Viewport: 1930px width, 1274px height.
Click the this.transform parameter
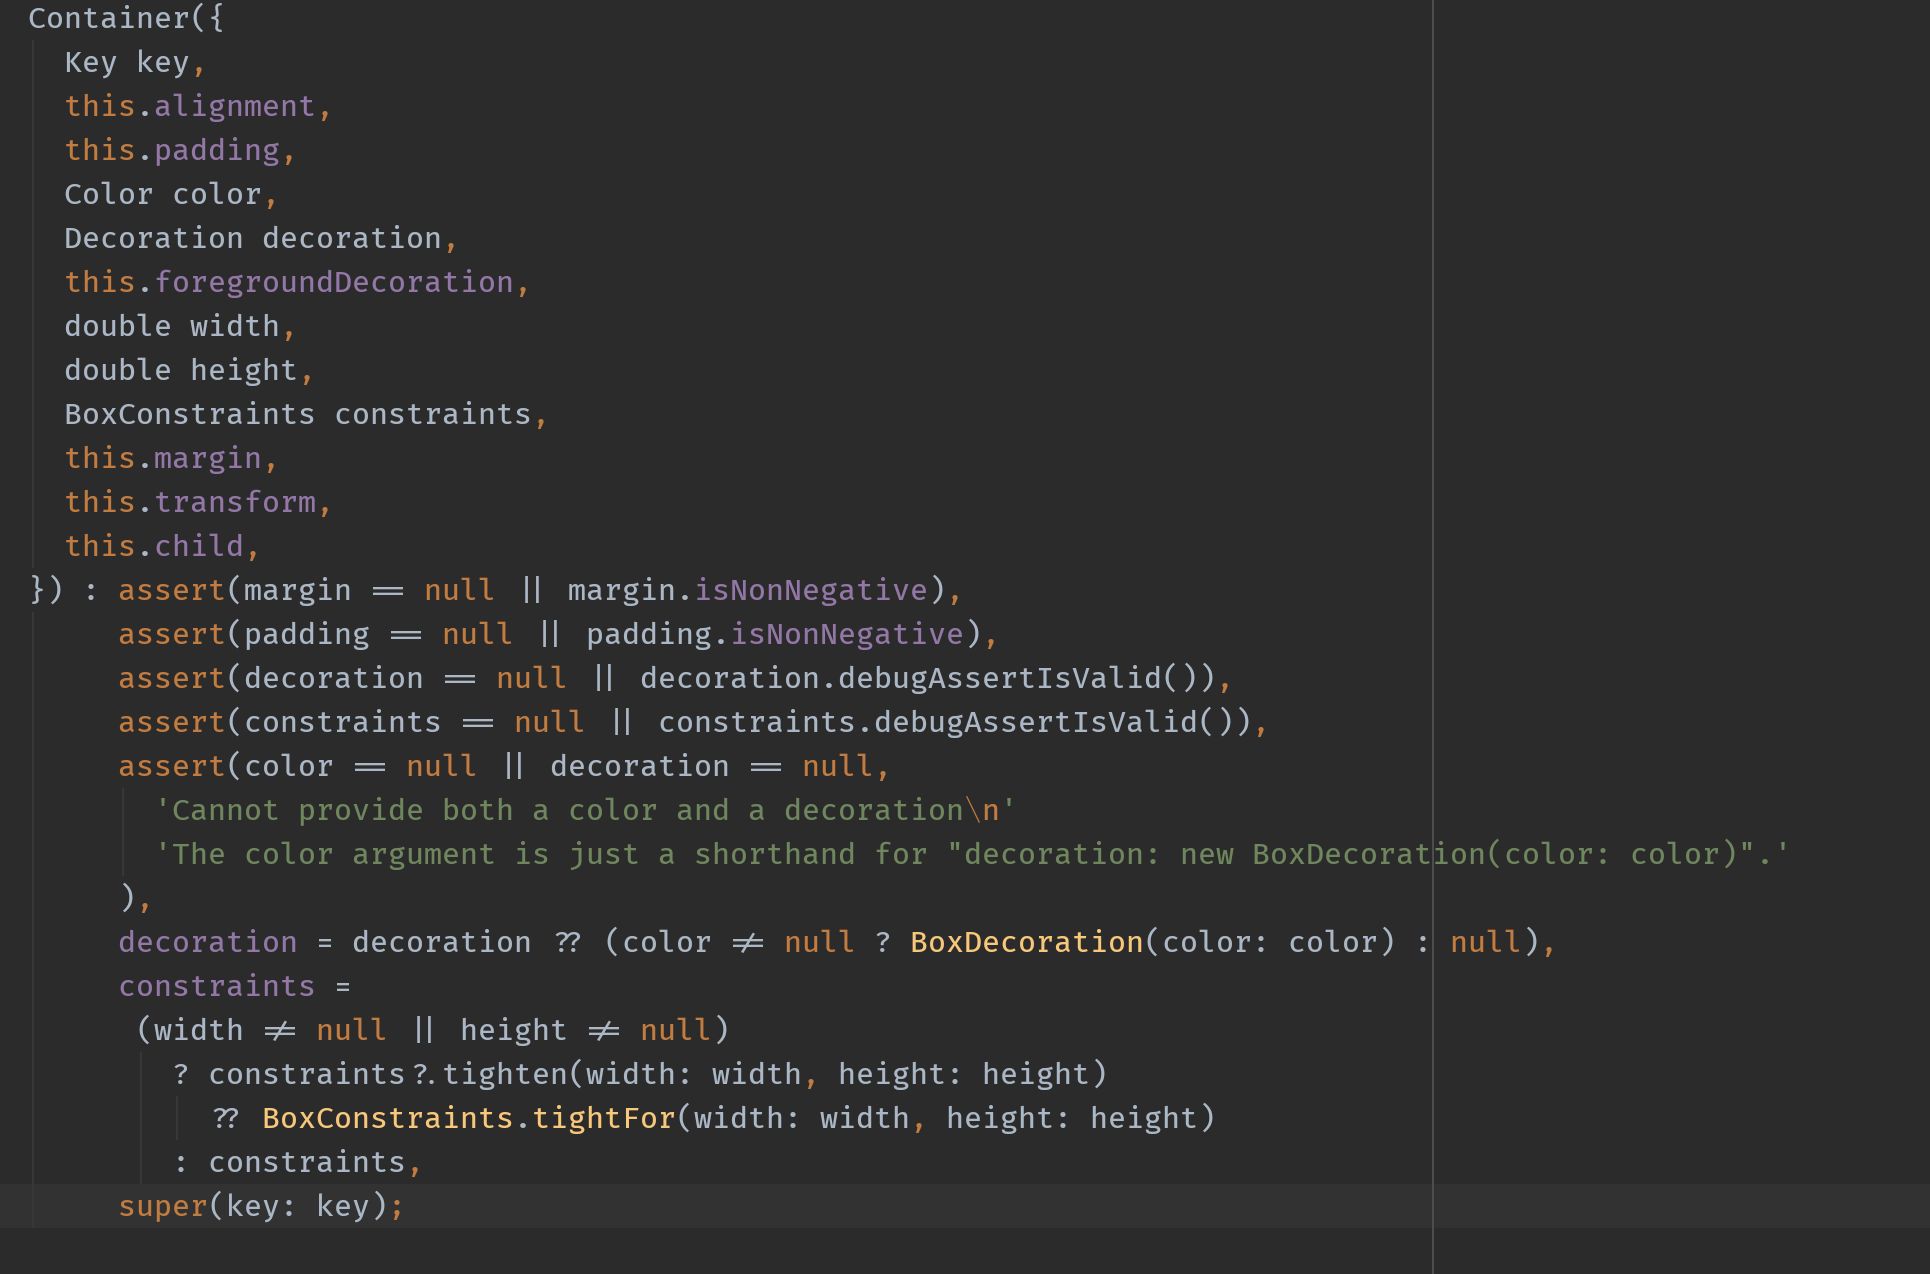pos(190,502)
